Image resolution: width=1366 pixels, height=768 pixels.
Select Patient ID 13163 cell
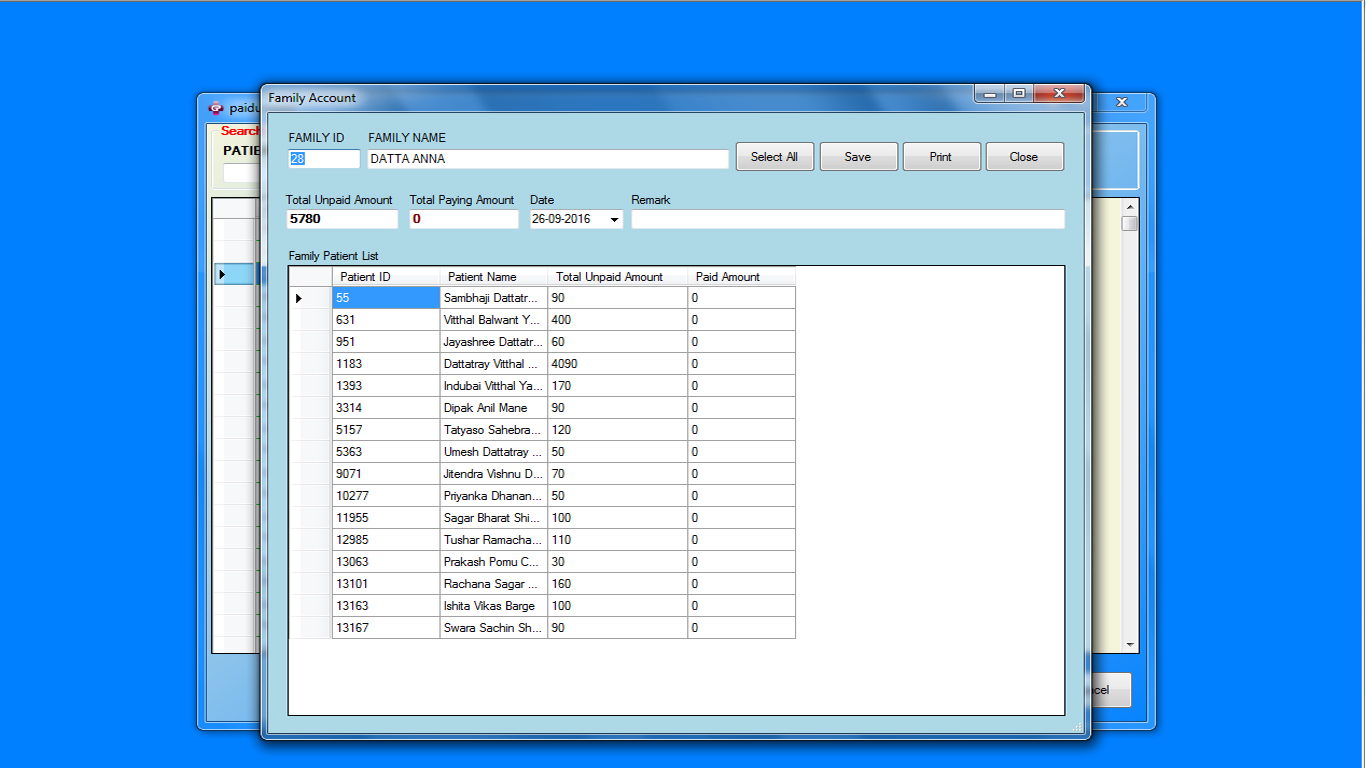[386, 606]
